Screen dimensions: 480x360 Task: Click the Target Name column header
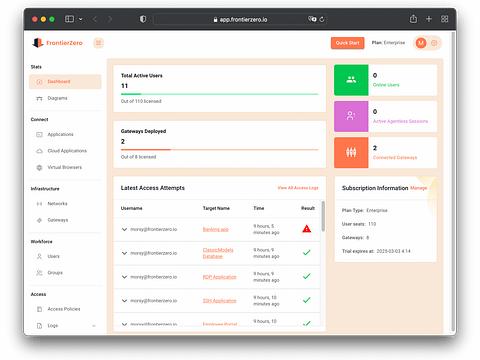pyautogui.click(x=216, y=208)
